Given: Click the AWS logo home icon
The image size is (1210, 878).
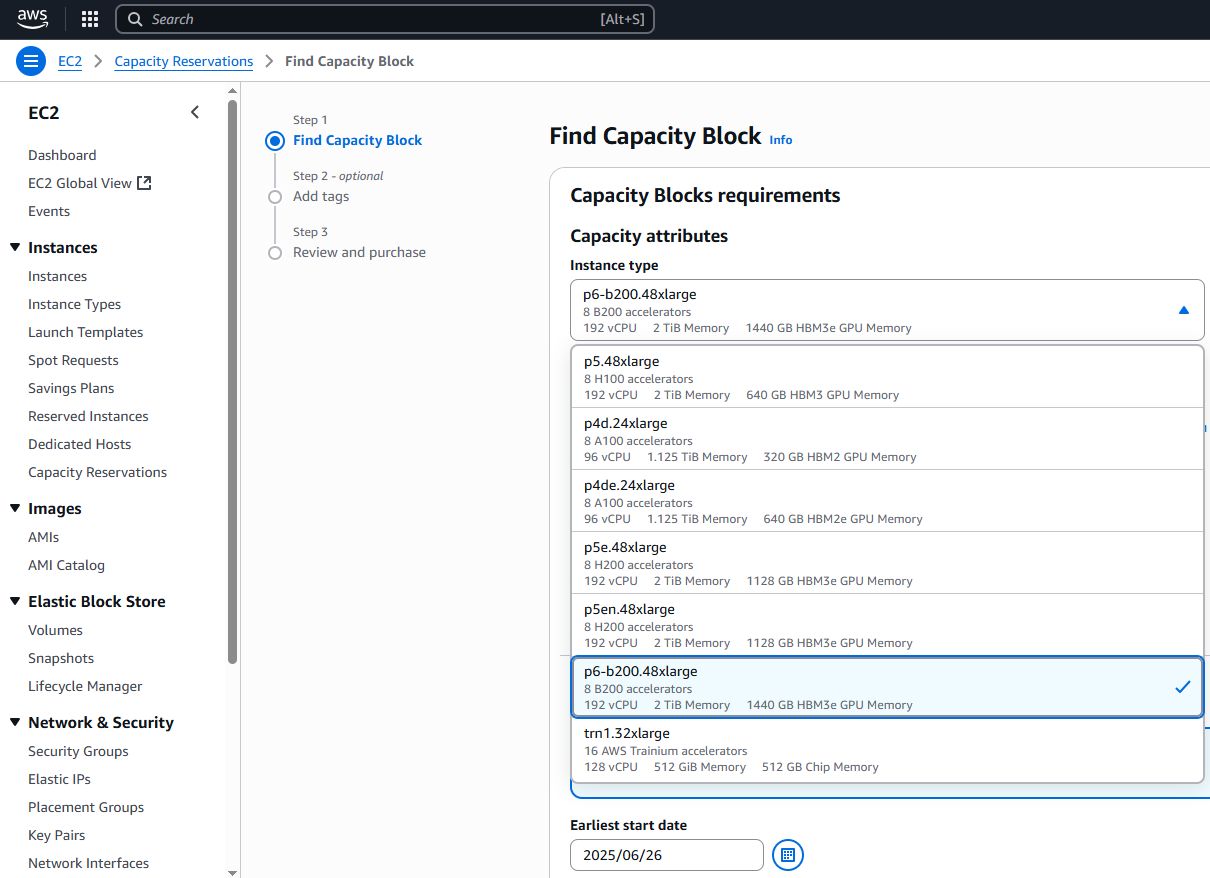Looking at the screenshot, I should click(x=32, y=19).
